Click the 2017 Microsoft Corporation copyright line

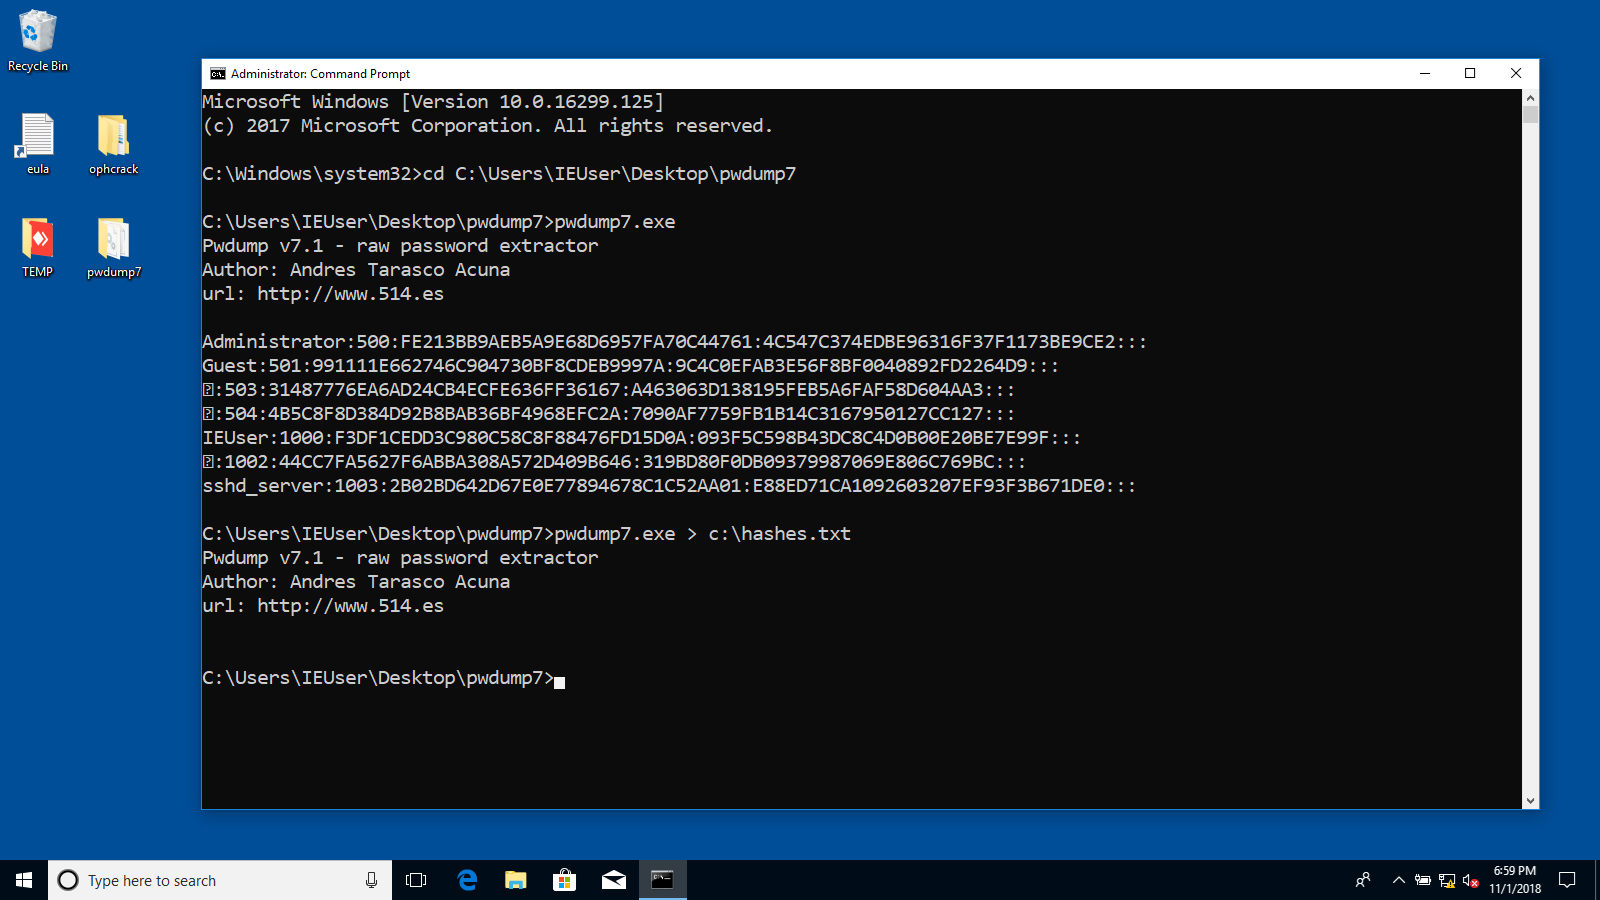click(488, 126)
